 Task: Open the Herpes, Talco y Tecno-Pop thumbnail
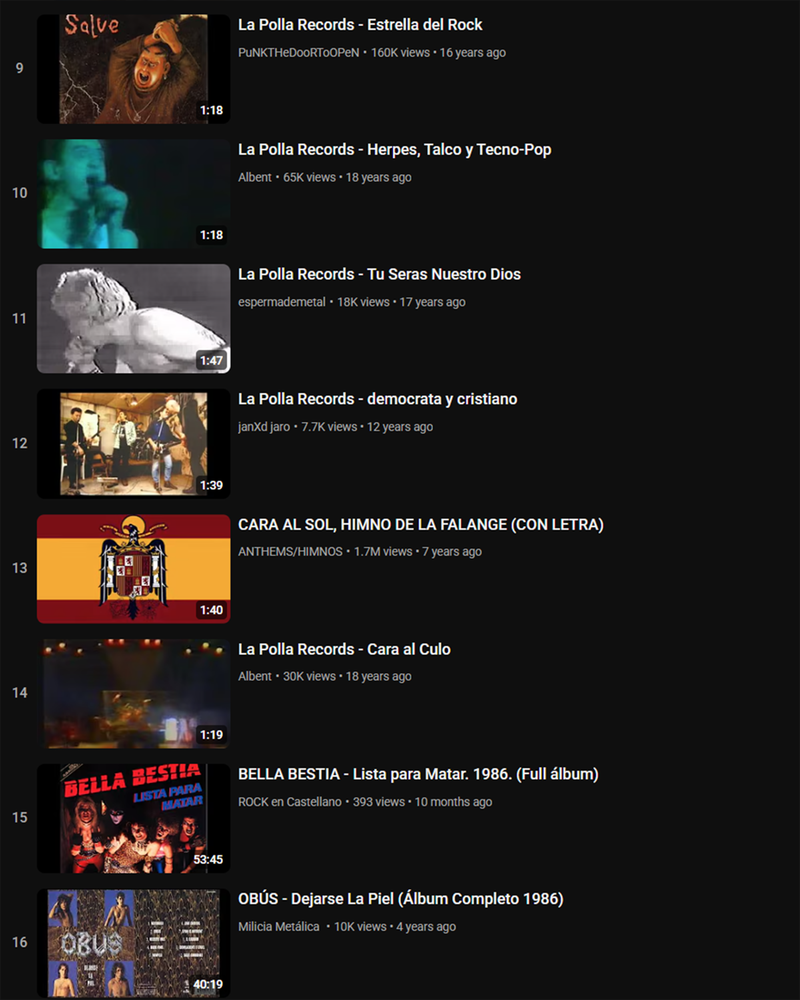point(133,194)
